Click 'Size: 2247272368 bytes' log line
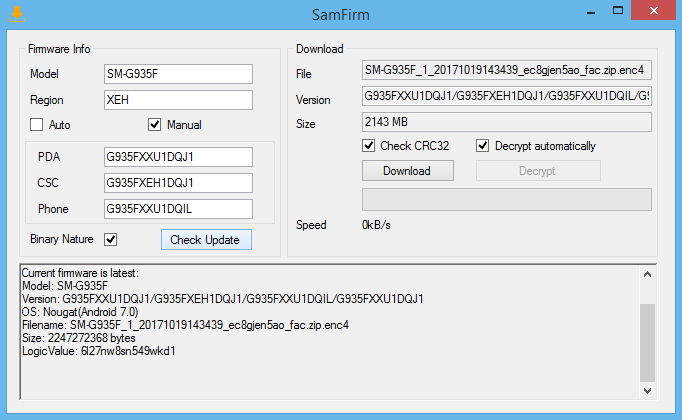Viewport: 682px width, 420px height. tap(79, 338)
